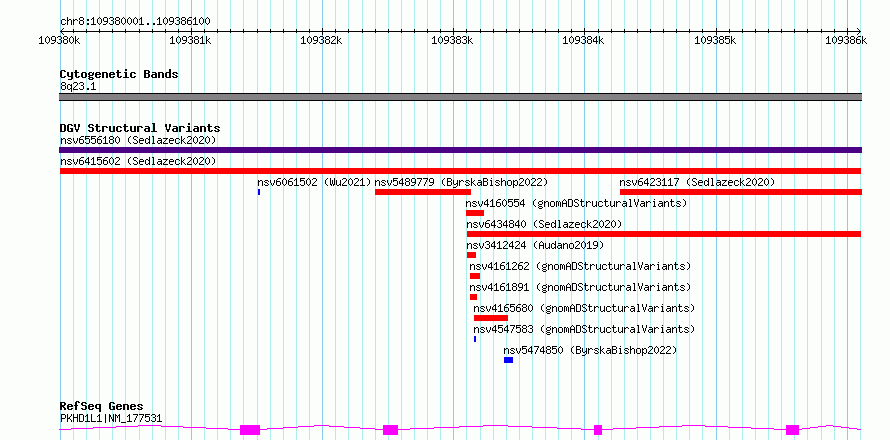Image resolution: width=890 pixels, height=440 pixels.
Task: Click the nsv6415602 (Sedlazeck2020) label
Action: pos(138,161)
